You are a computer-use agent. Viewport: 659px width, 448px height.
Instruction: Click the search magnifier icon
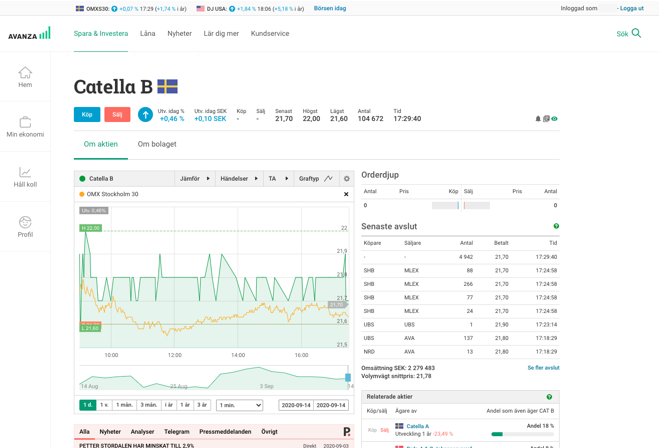[636, 33]
